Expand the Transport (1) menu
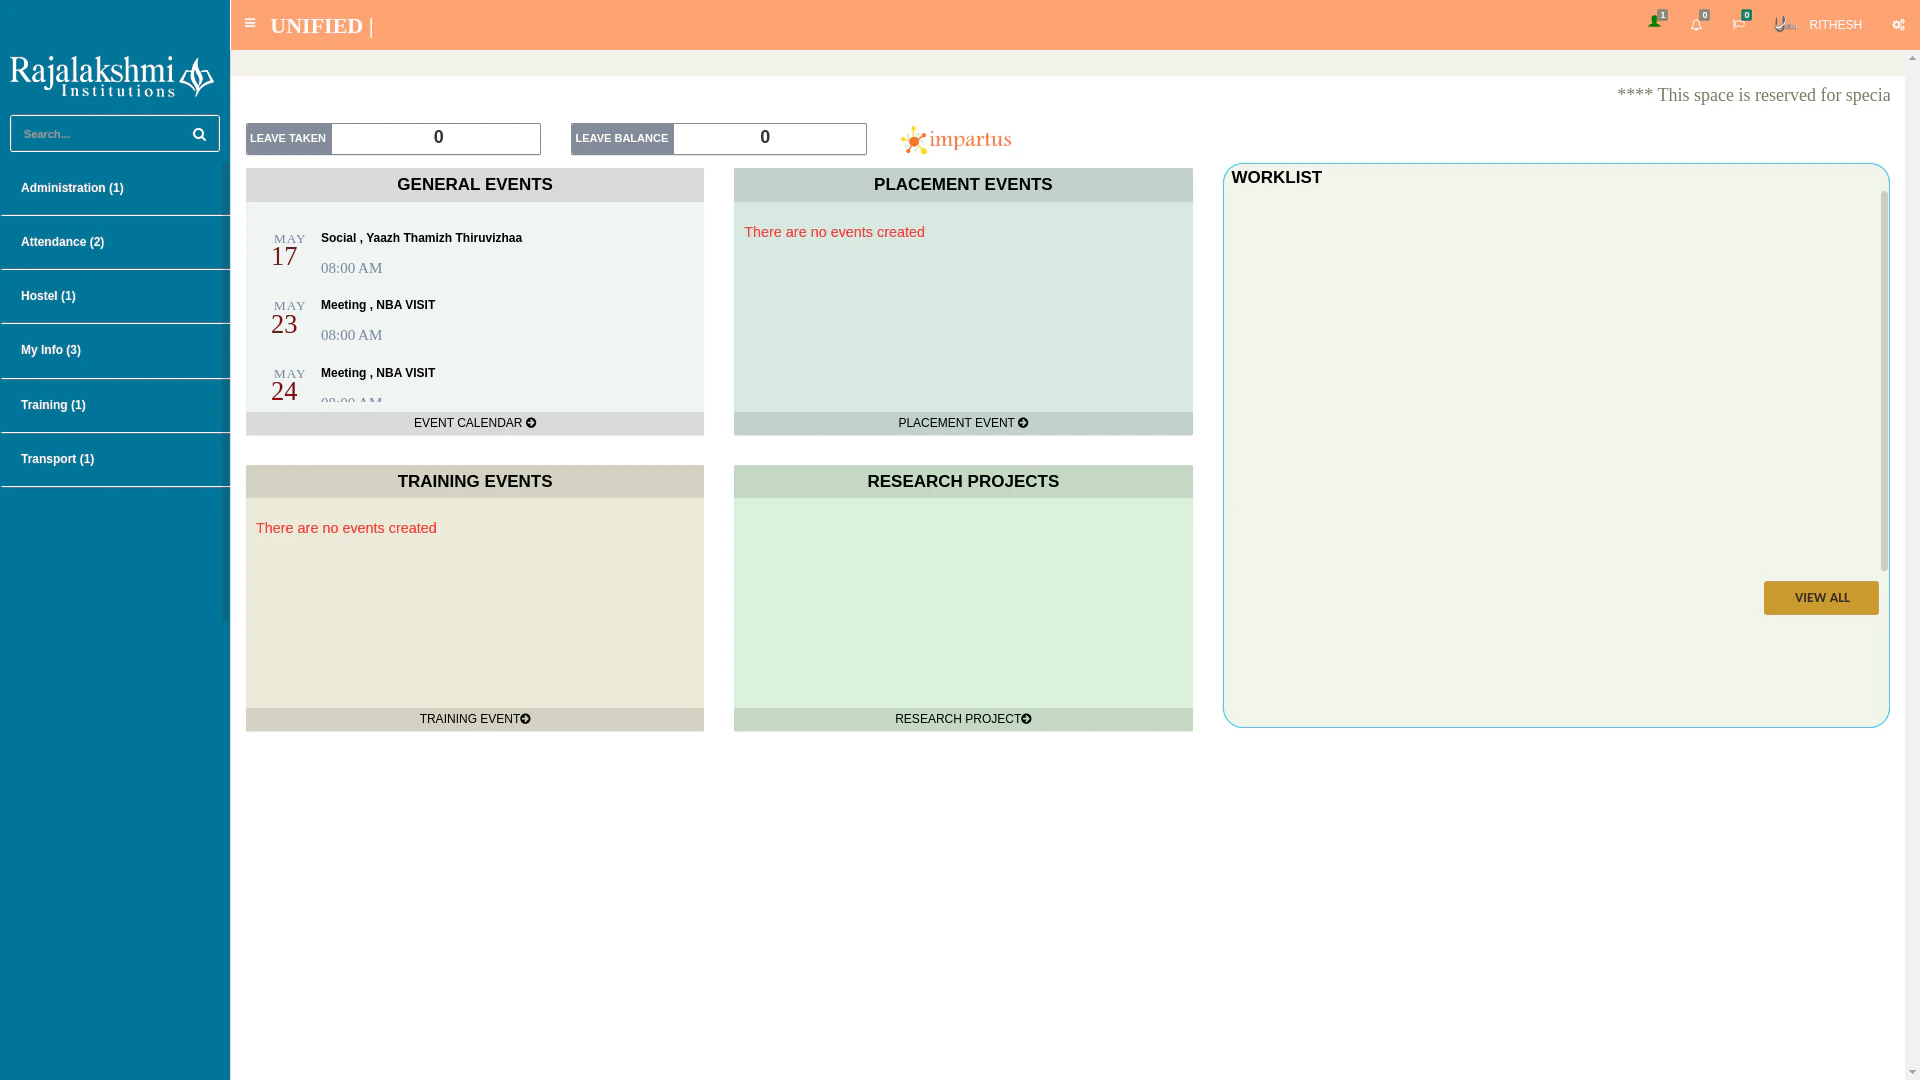1920x1080 pixels. pos(115,459)
